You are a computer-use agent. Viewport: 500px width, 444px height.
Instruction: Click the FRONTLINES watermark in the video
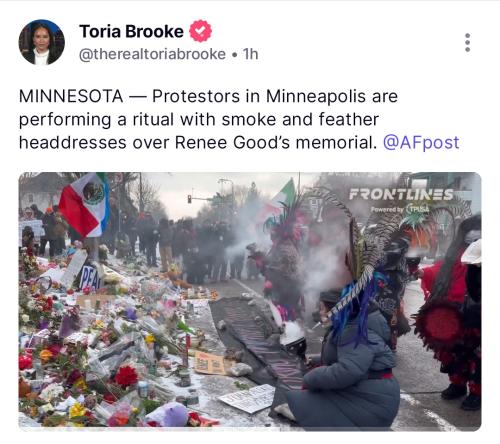[401, 195]
